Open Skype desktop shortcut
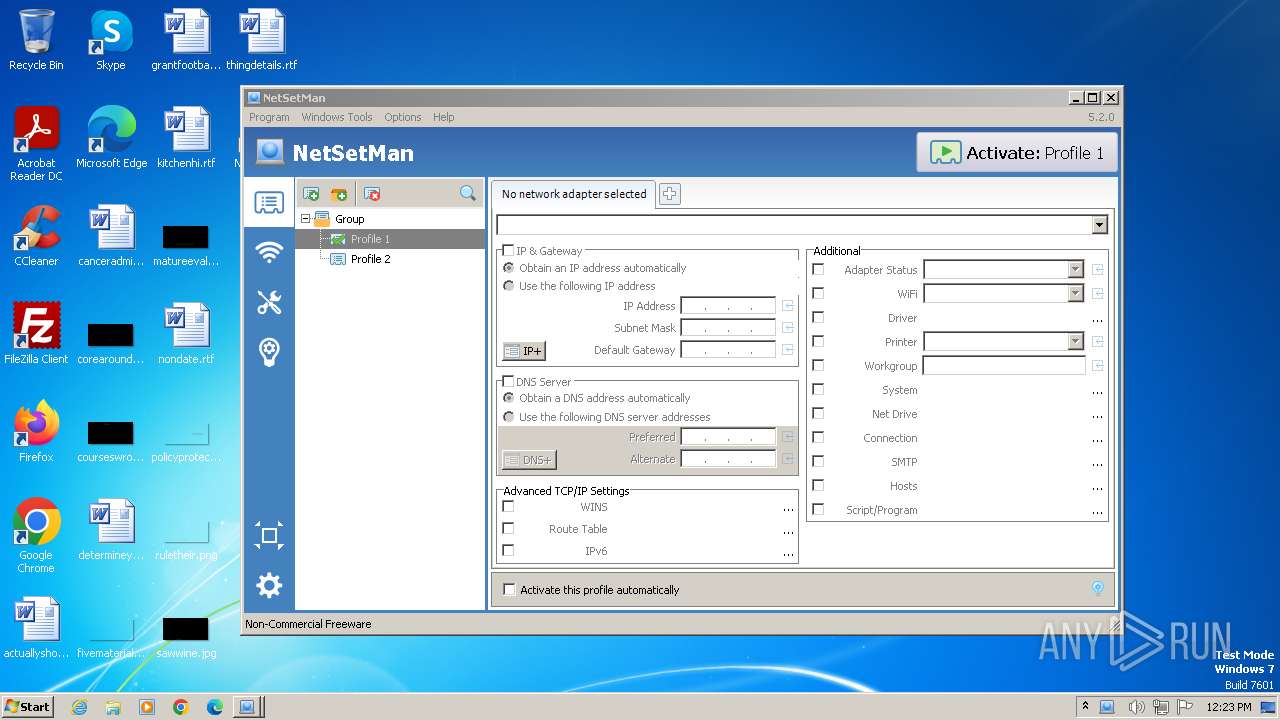The width and height of the screenshot is (1280, 720). click(x=110, y=41)
